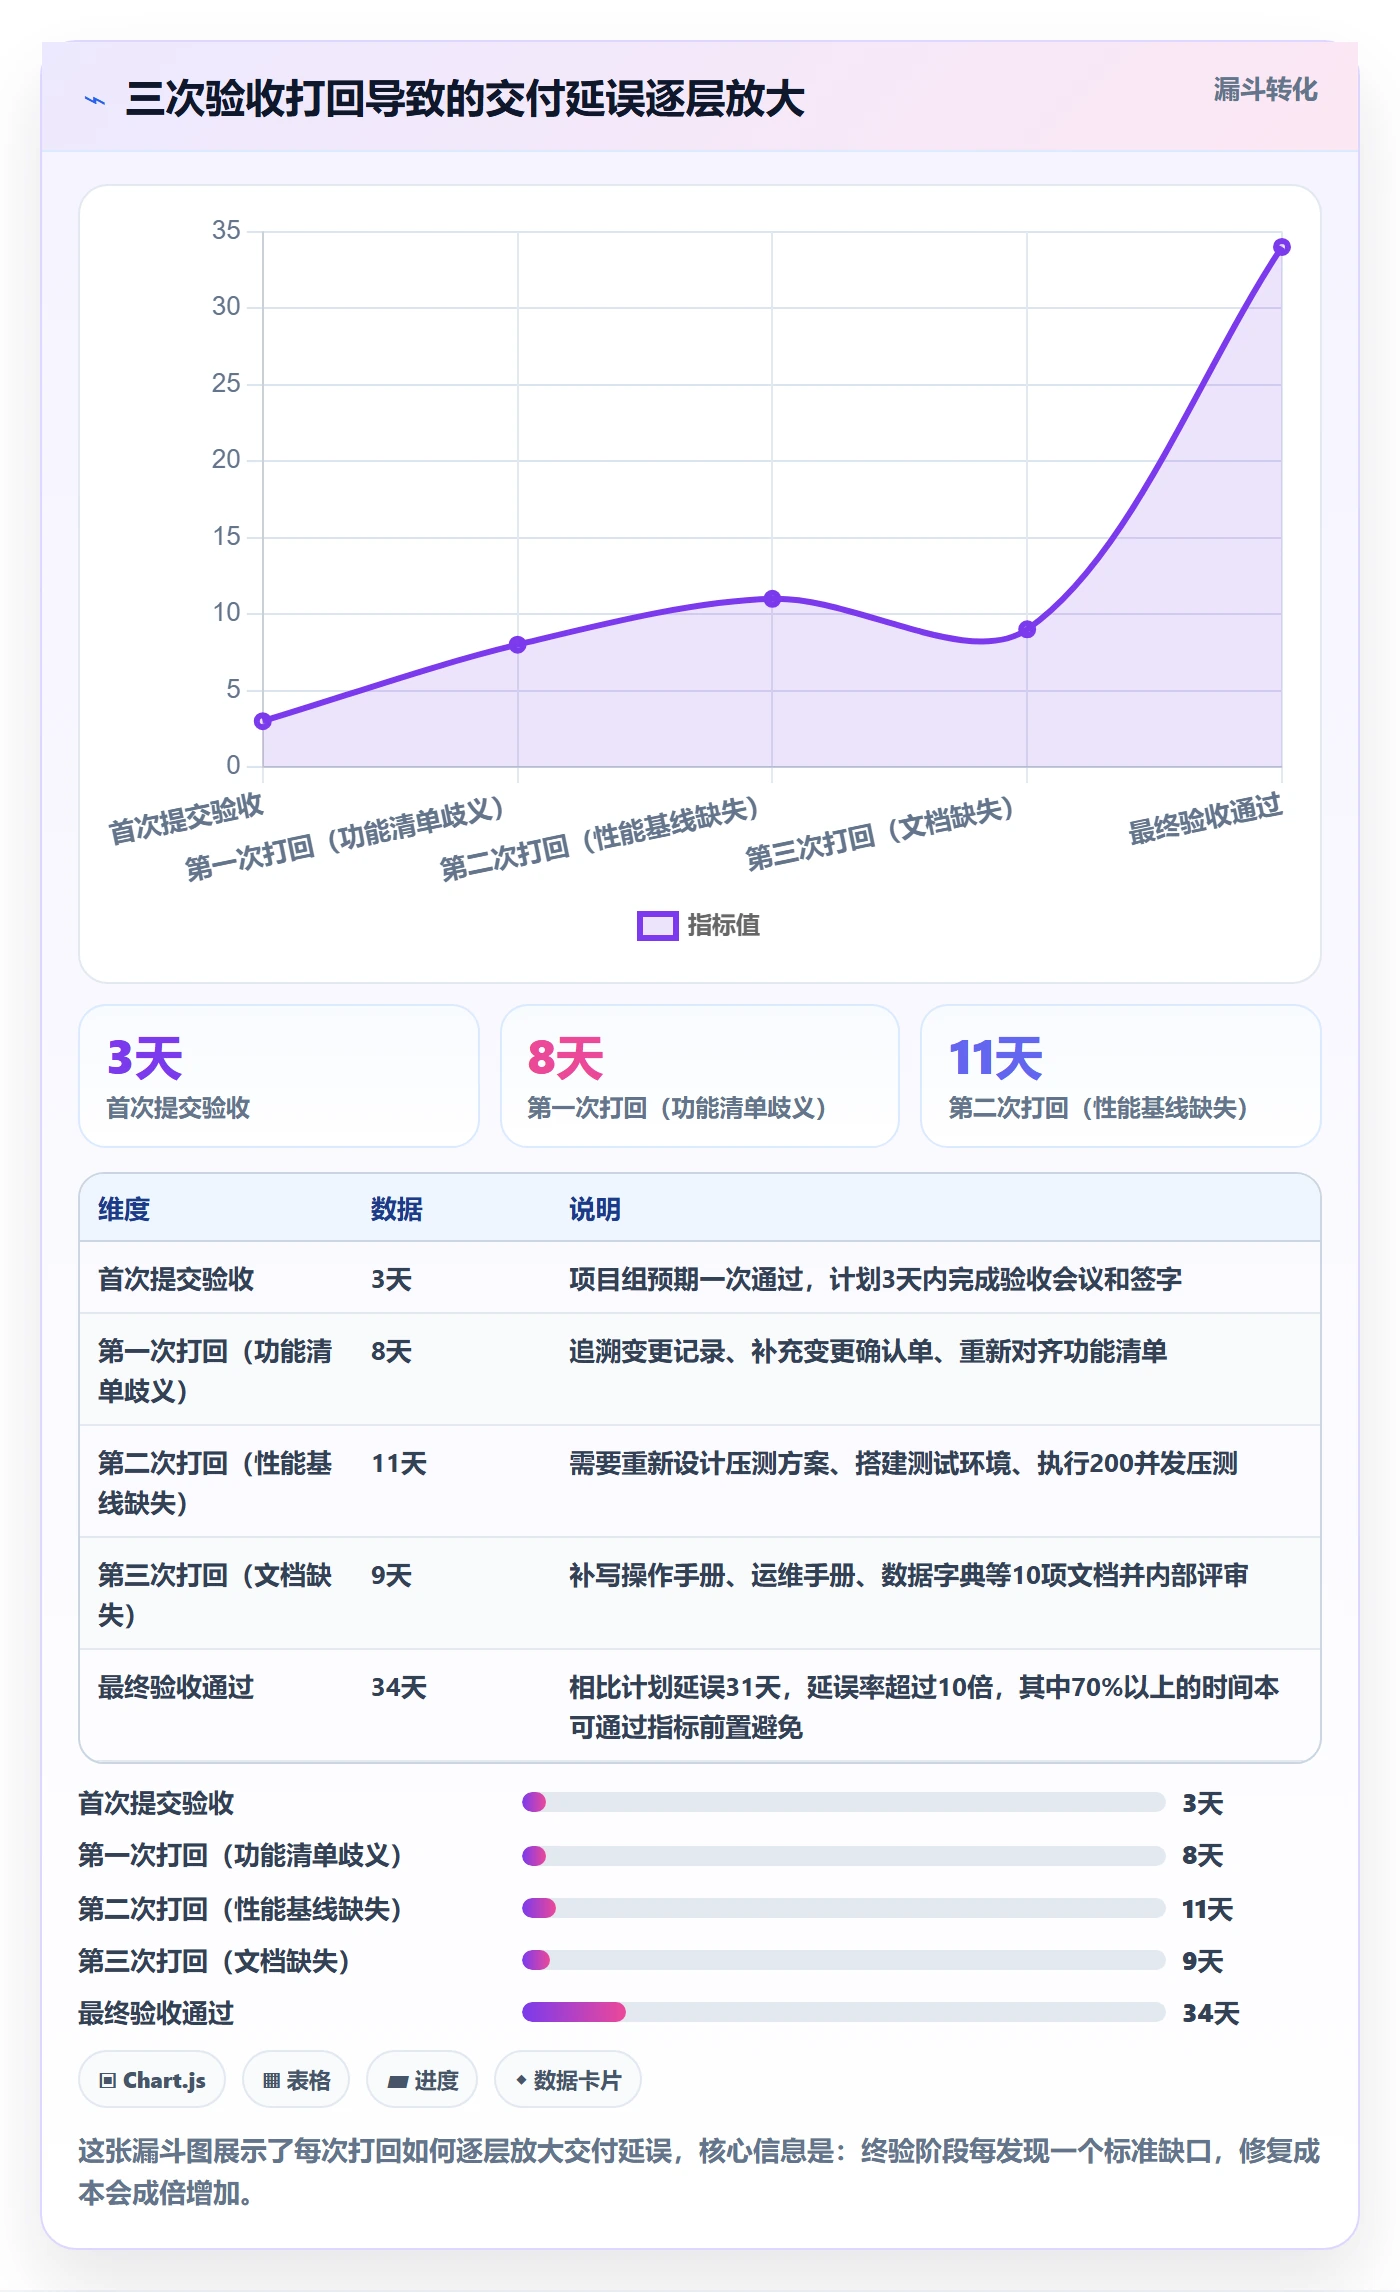Click the 维度 column header
1400x2292 pixels.
[x=124, y=1209]
